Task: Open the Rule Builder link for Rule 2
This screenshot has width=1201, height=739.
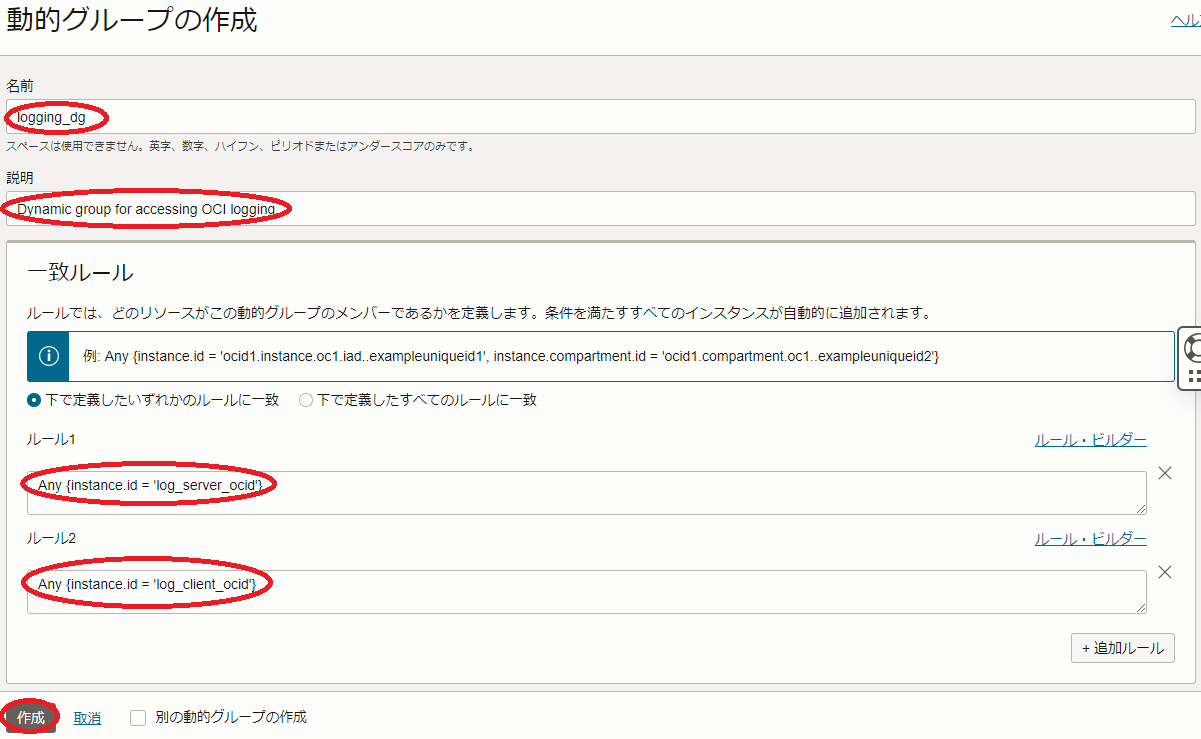Action: (1090, 539)
